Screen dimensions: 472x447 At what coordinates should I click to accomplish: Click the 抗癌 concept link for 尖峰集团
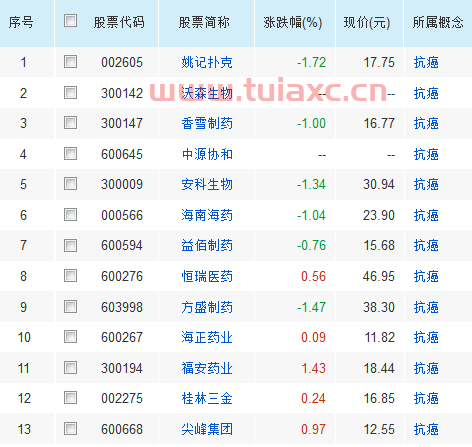coord(426,429)
